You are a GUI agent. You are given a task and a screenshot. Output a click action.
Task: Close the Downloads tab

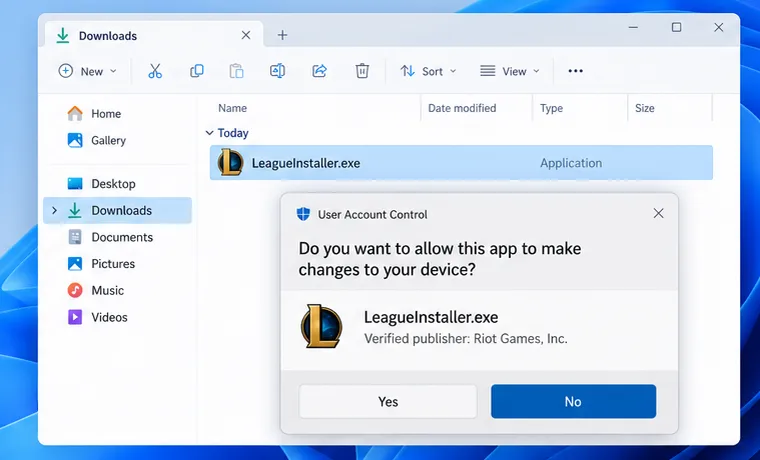(246, 35)
